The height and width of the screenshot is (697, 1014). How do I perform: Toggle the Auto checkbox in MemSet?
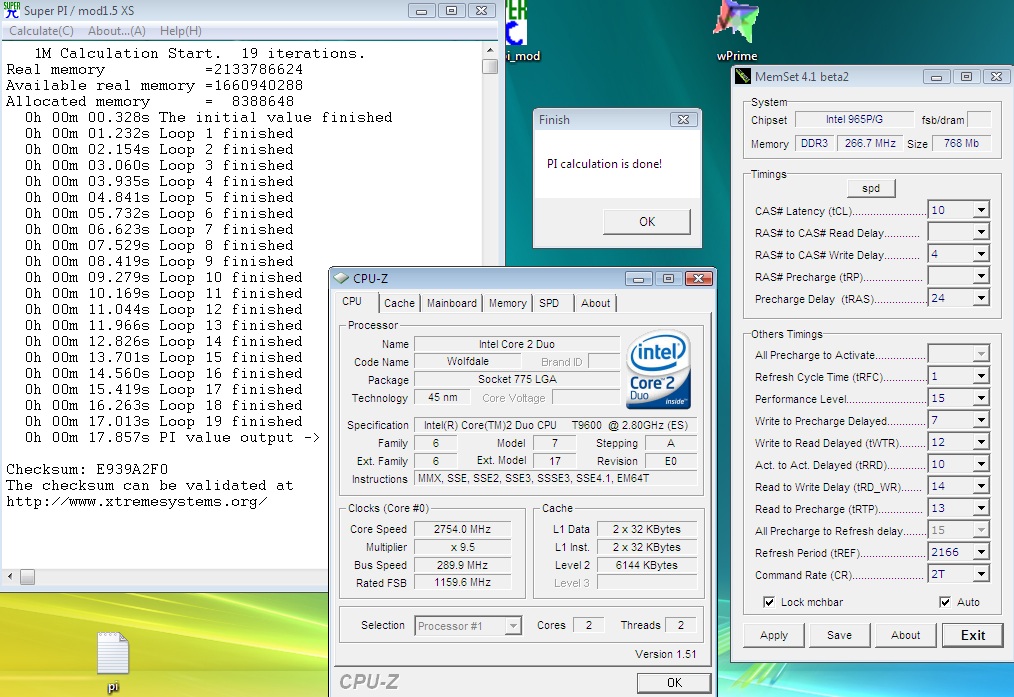click(945, 602)
